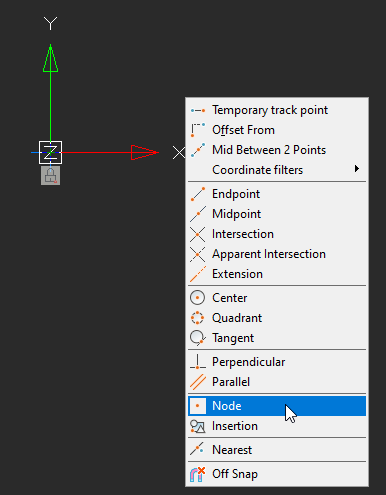Click the Y axis label

(50, 23)
